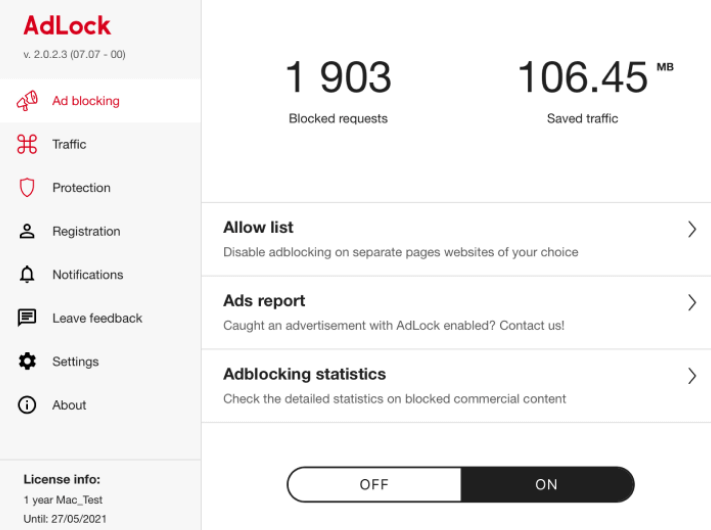The height and width of the screenshot is (530, 711).
Task: Click the blocked requests counter 1 903
Action: (338, 79)
